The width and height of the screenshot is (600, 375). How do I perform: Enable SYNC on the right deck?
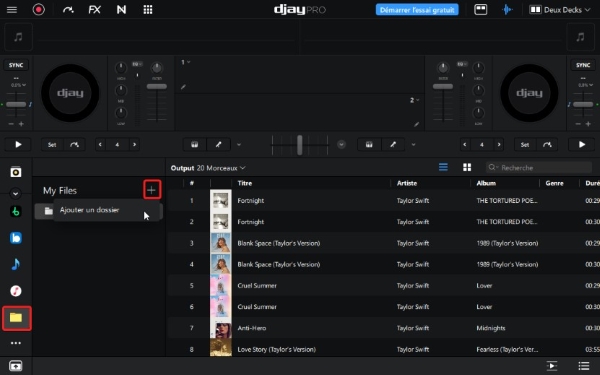click(583, 65)
